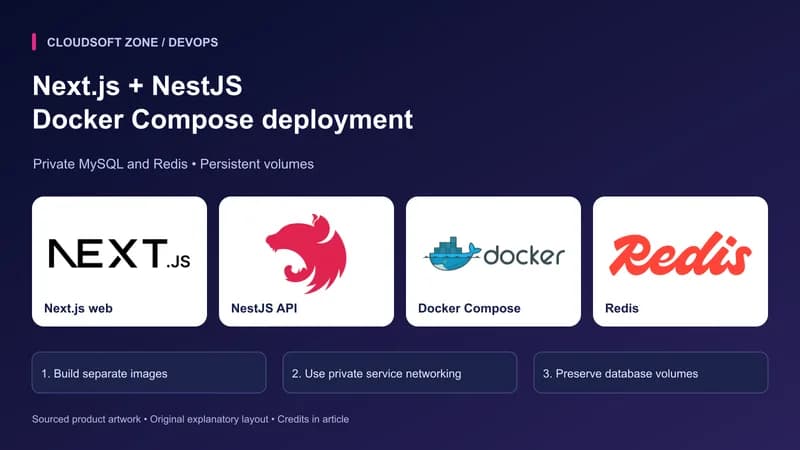This screenshot has height=450, width=800.
Task: Click step '3. Preserve database volumes'
Action: (x=651, y=372)
